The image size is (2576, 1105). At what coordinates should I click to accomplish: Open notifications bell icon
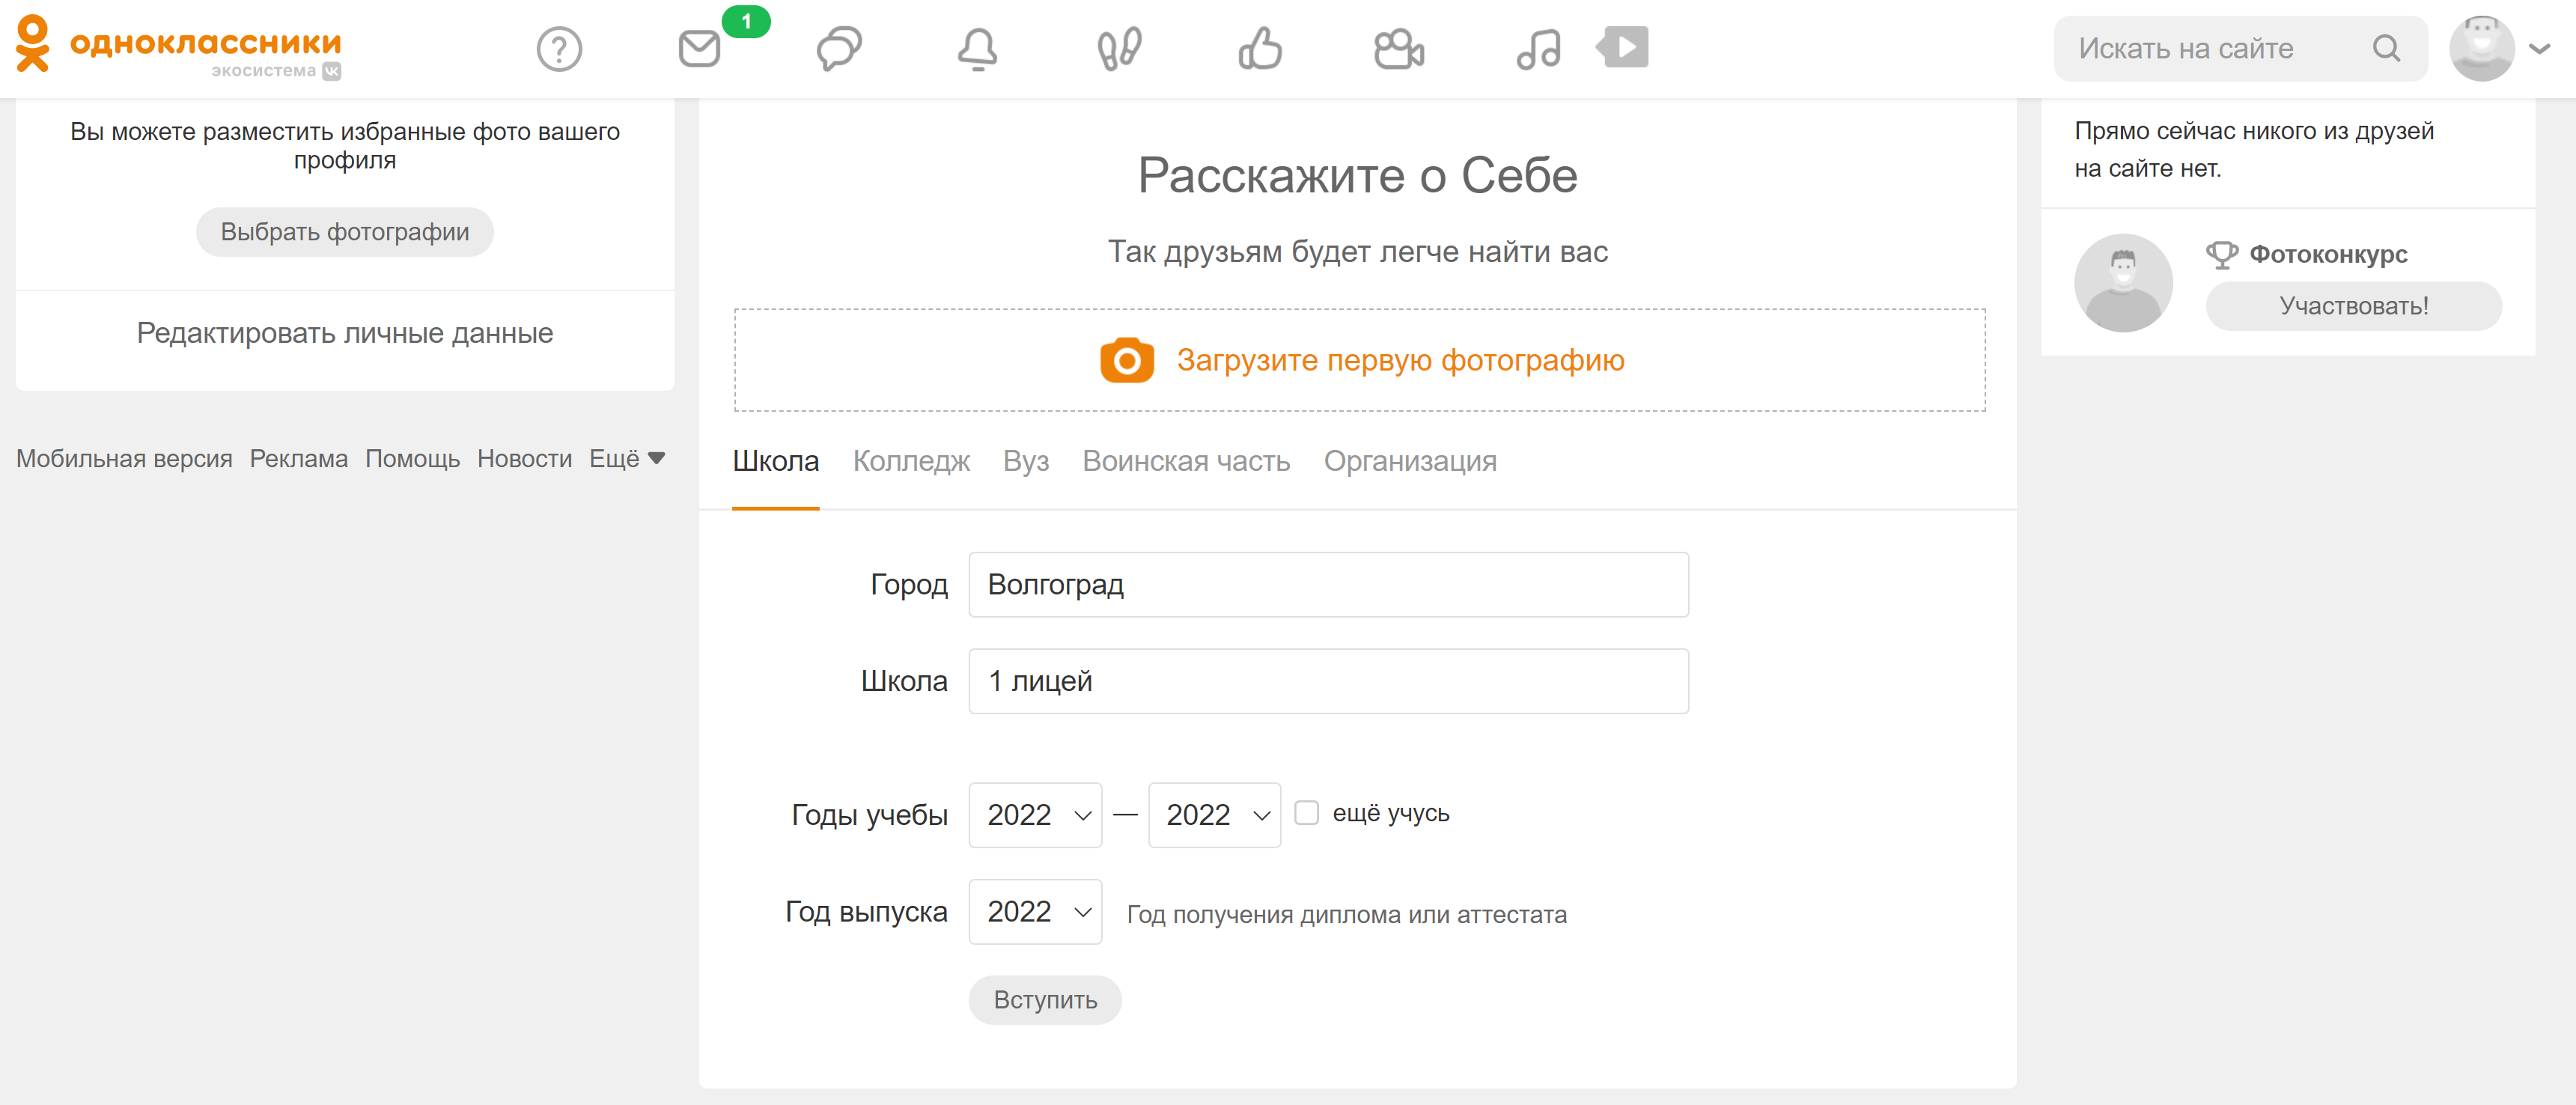978,49
